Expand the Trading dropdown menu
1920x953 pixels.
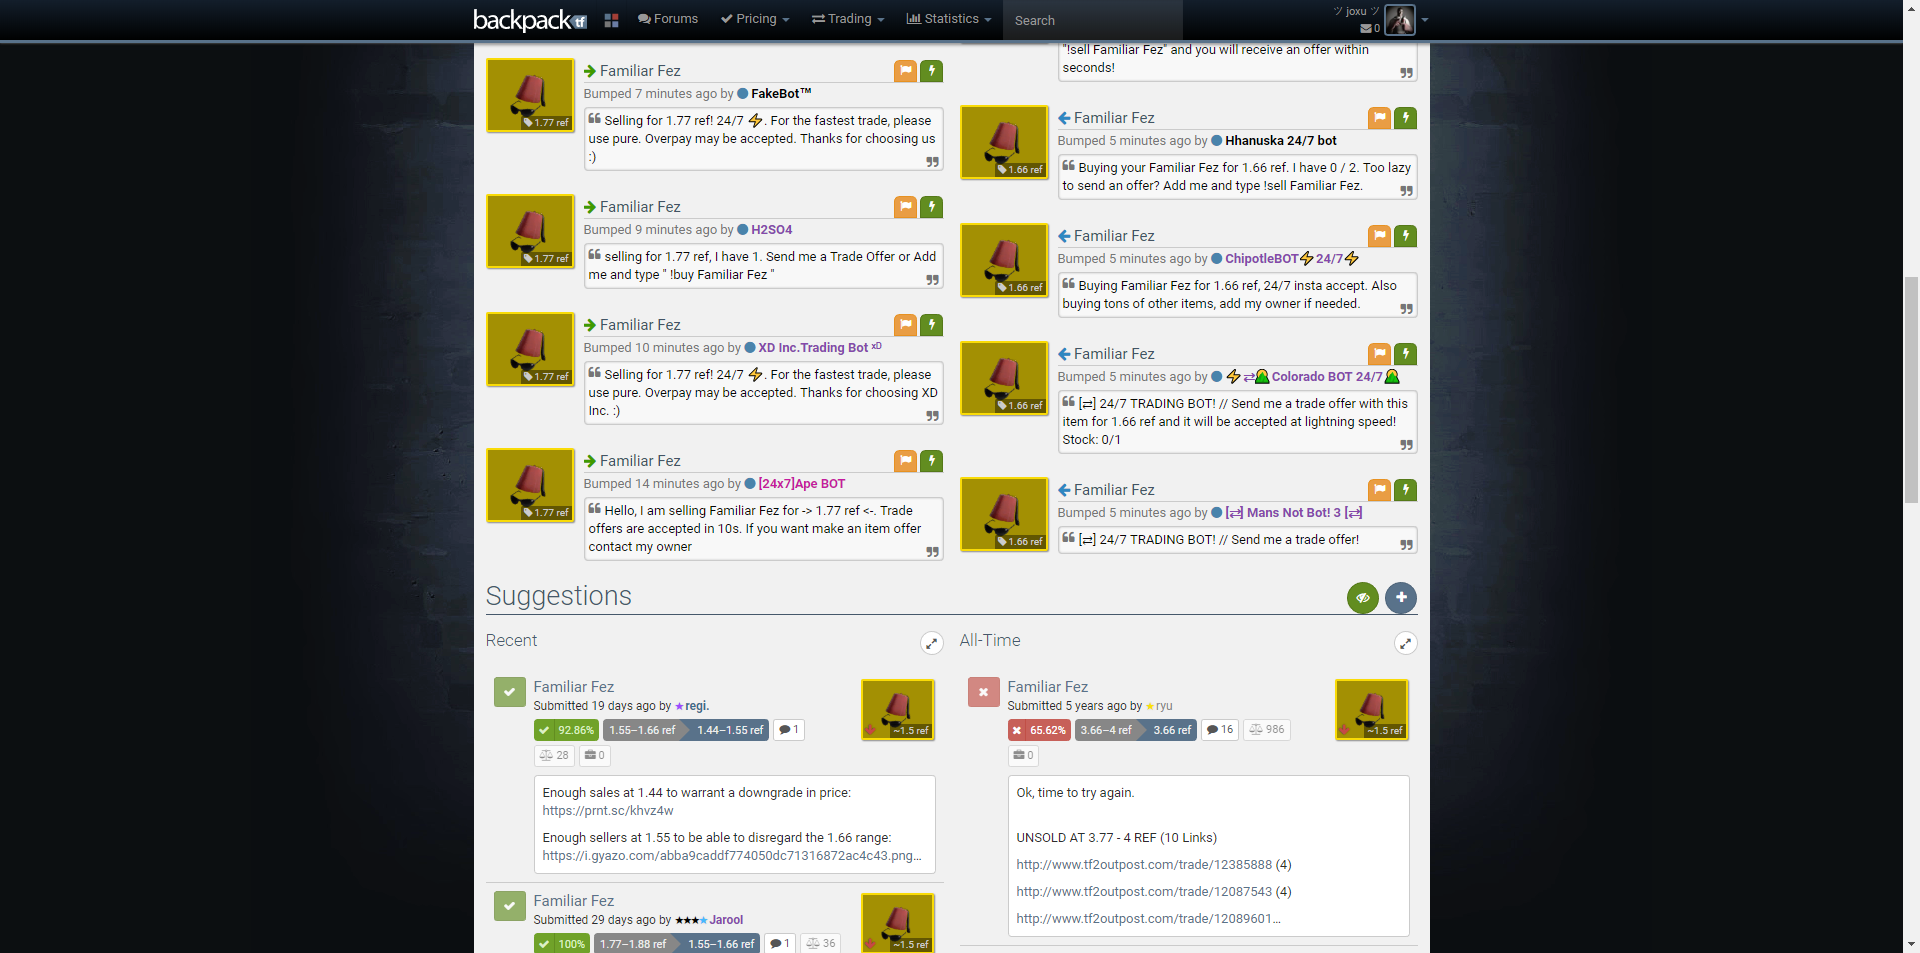pyautogui.click(x=848, y=19)
